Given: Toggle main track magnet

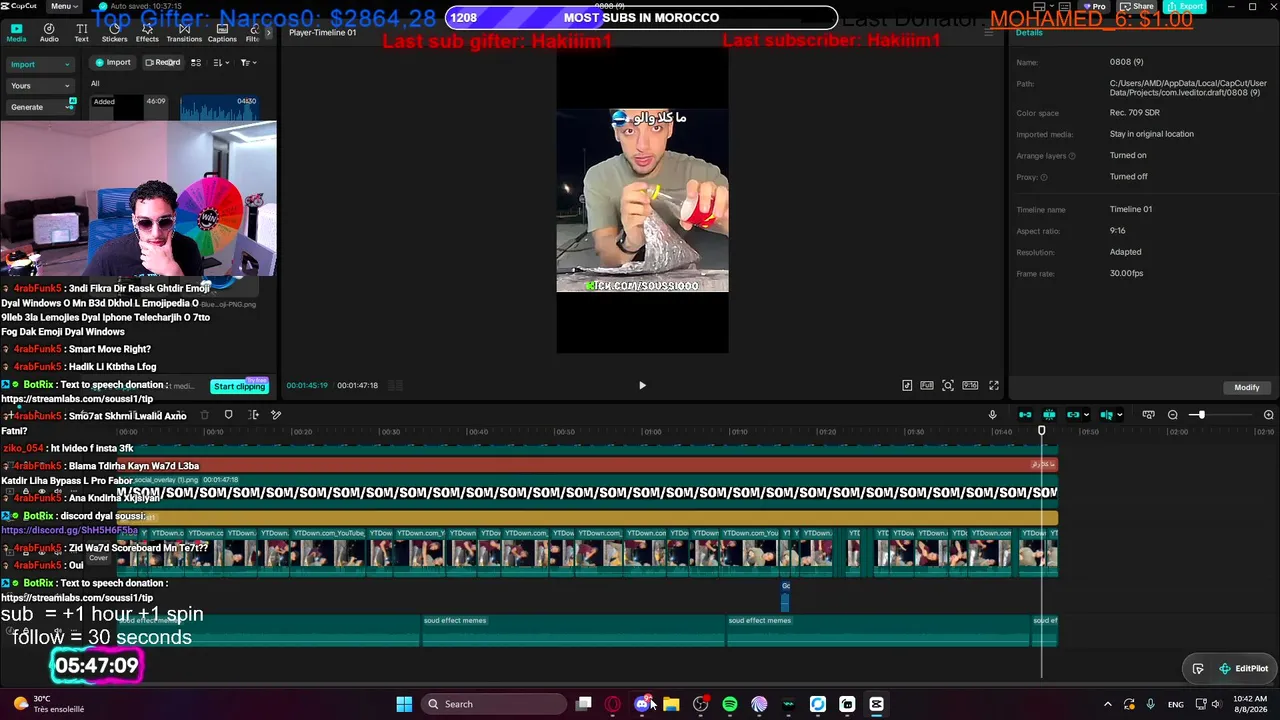Looking at the screenshot, I should [1025, 415].
